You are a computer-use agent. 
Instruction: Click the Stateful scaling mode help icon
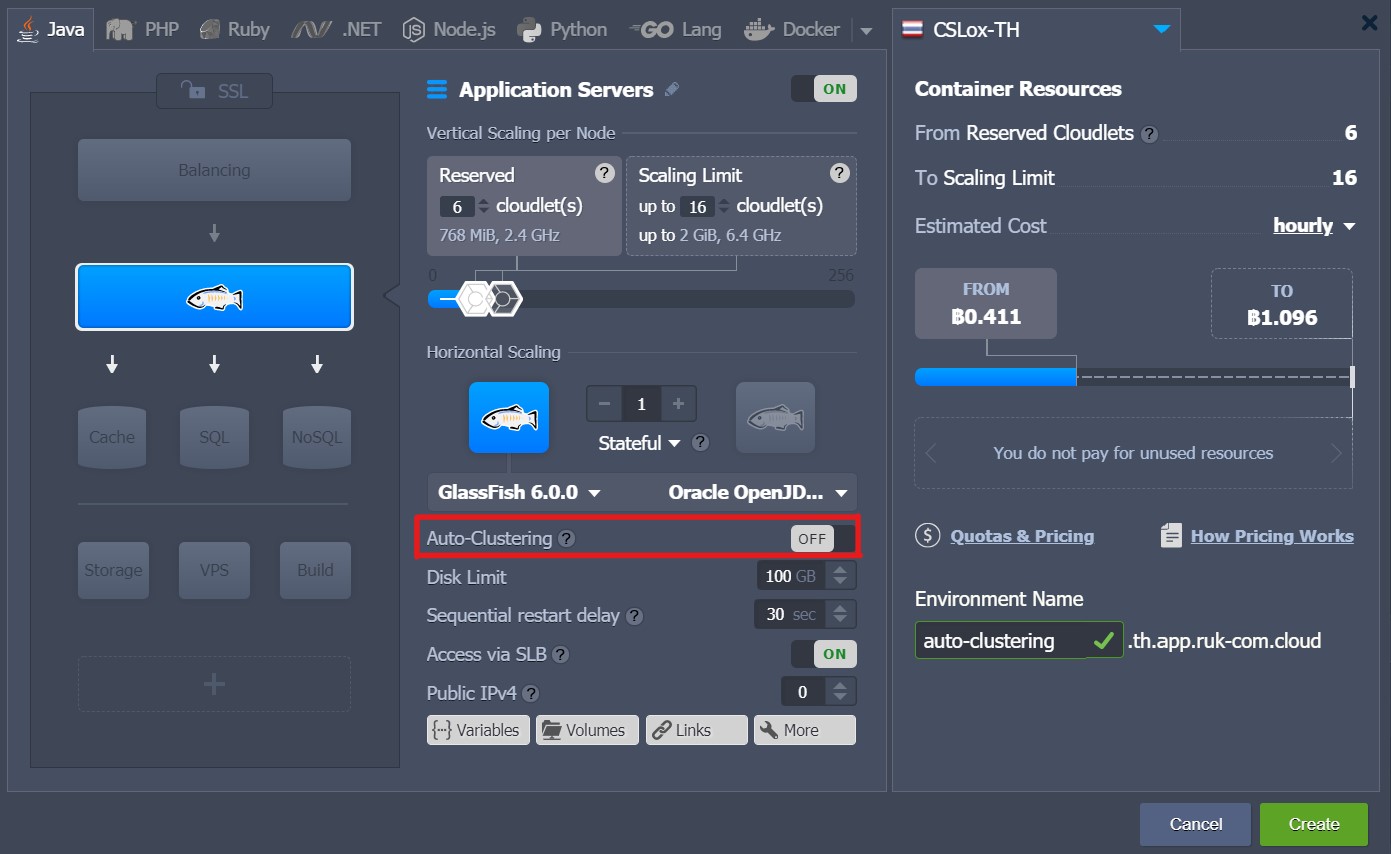(701, 442)
